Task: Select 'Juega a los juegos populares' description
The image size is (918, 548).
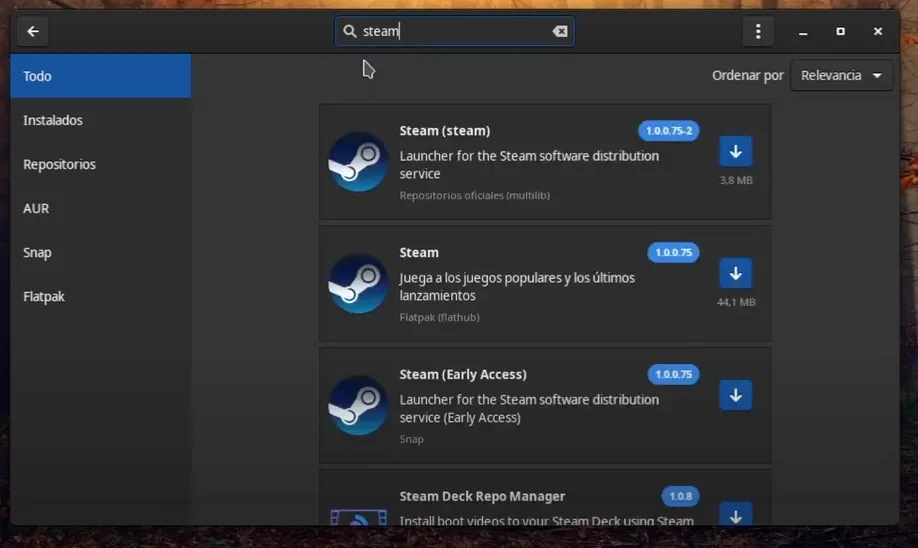Action: point(517,286)
